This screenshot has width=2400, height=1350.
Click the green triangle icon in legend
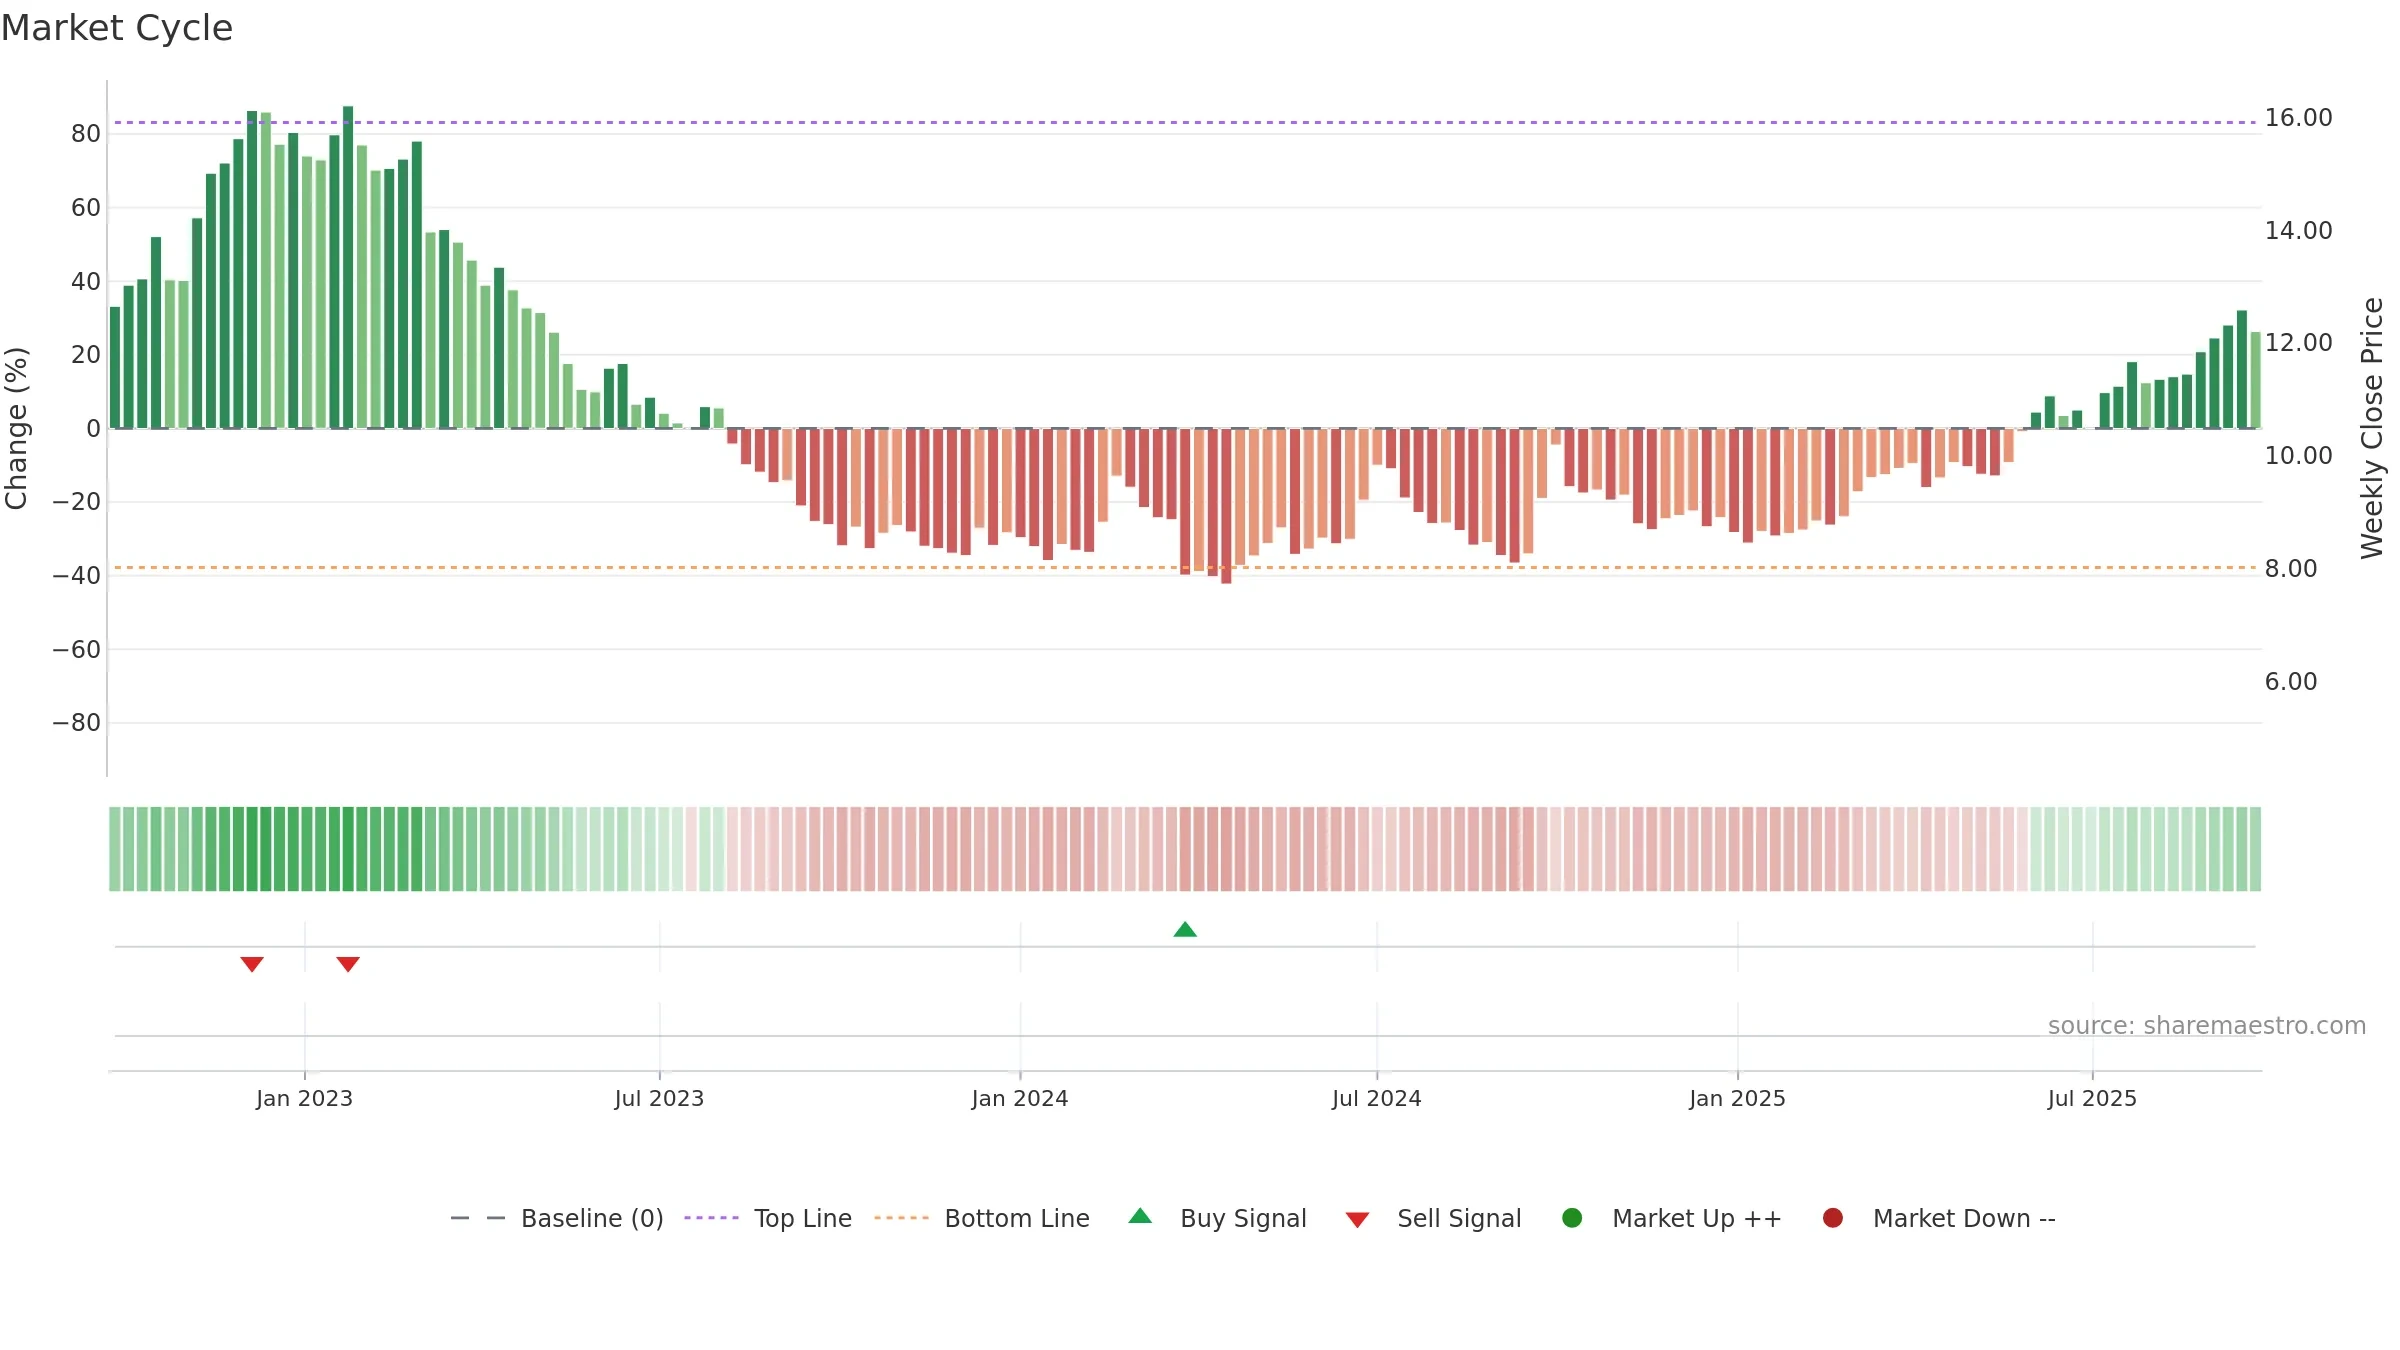point(1140,1216)
